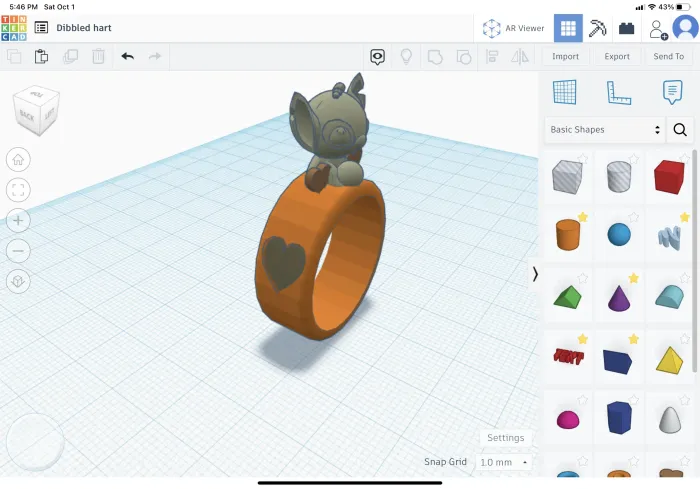Screen dimensions: 700x489
Task: Select the red Box shape
Action: pos(669,177)
